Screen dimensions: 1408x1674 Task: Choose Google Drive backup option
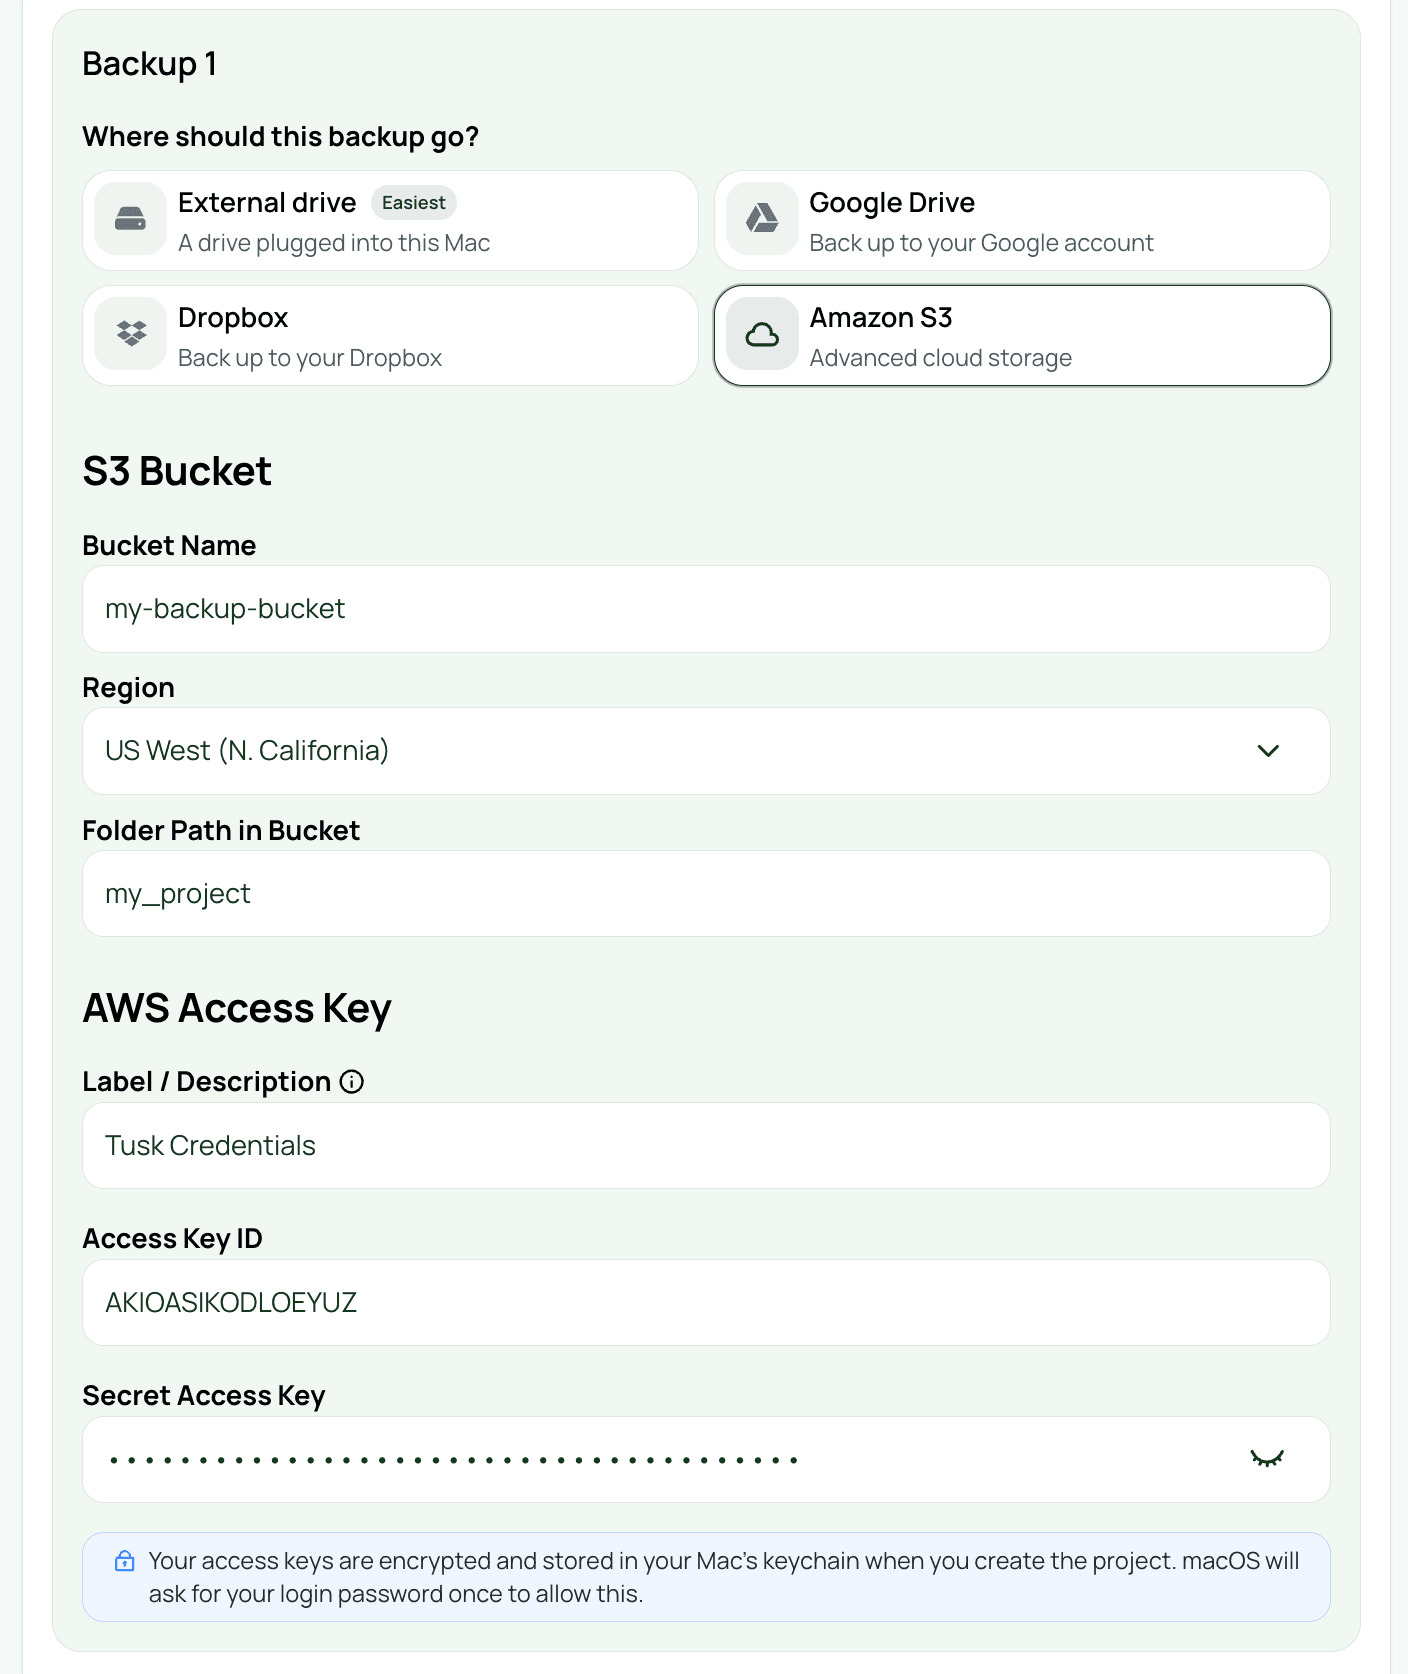tap(1022, 220)
